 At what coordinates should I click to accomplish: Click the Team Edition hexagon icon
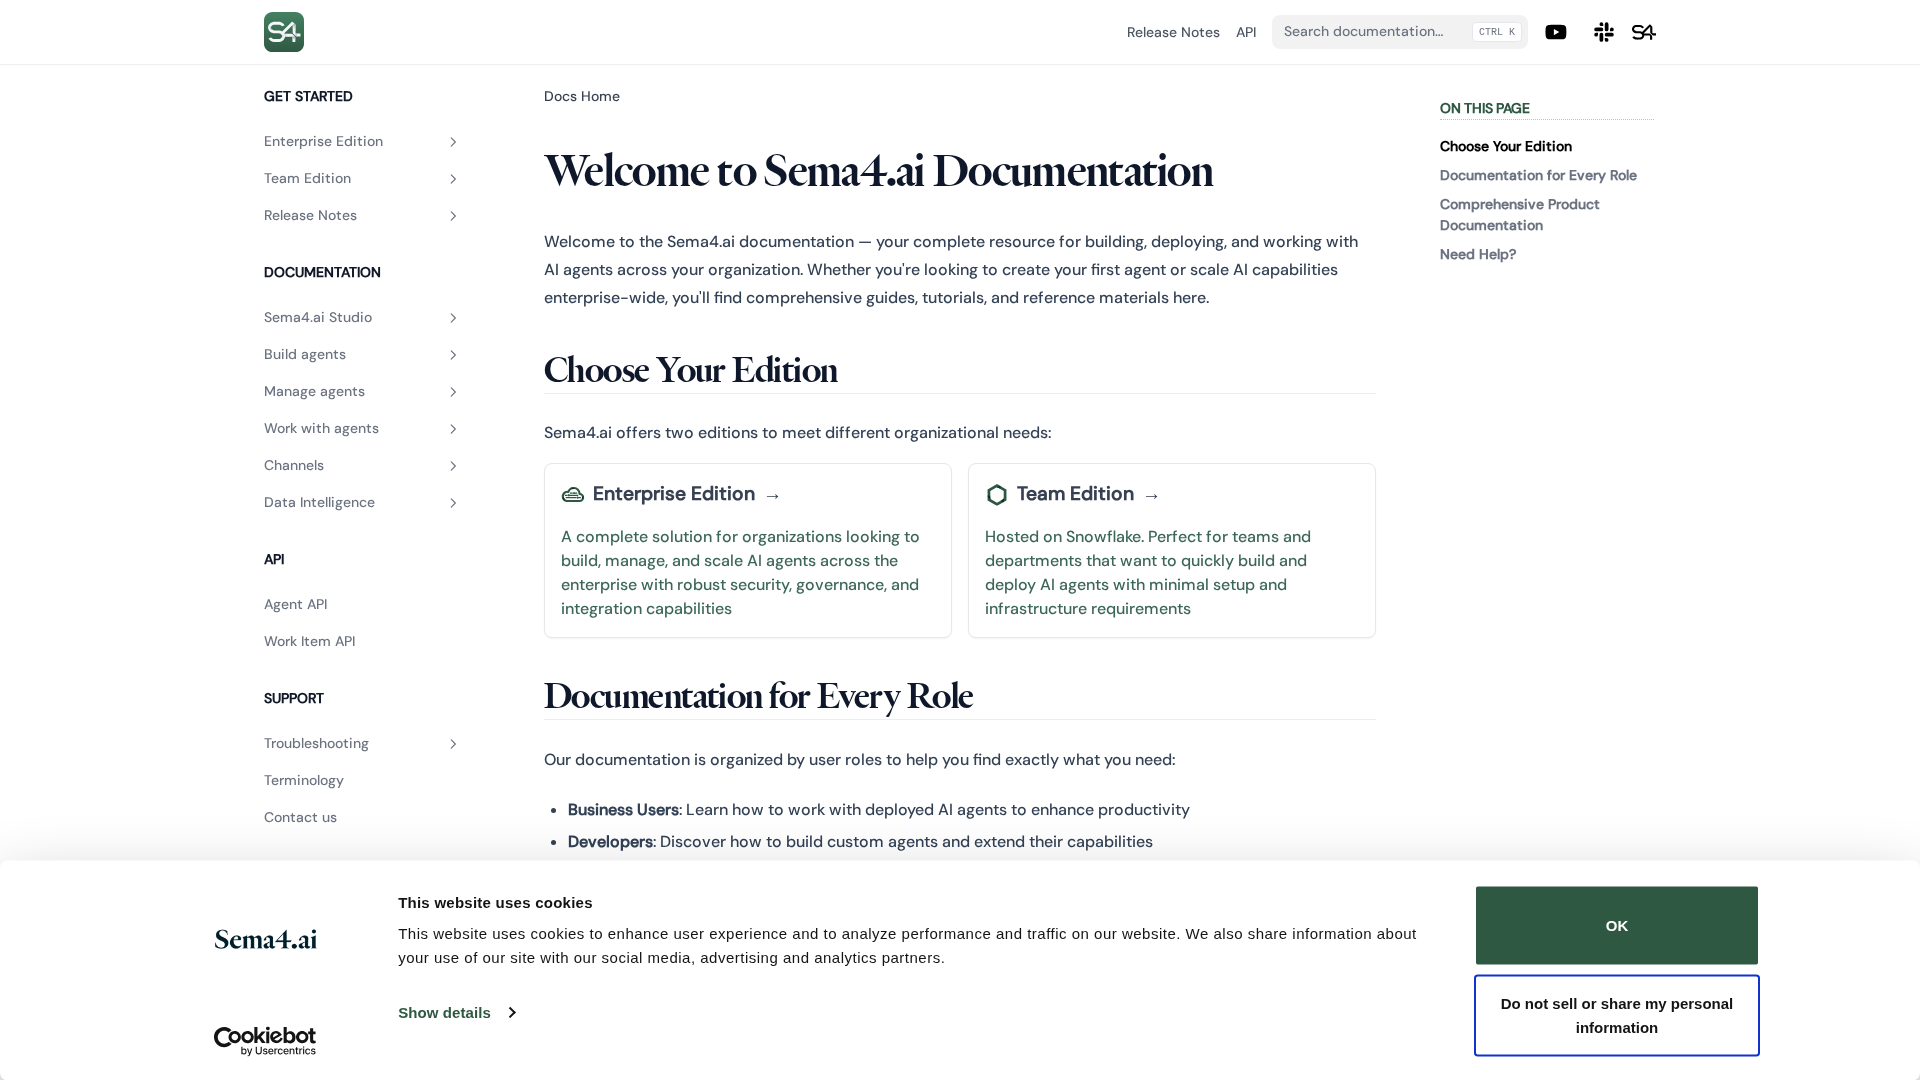point(996,495)
